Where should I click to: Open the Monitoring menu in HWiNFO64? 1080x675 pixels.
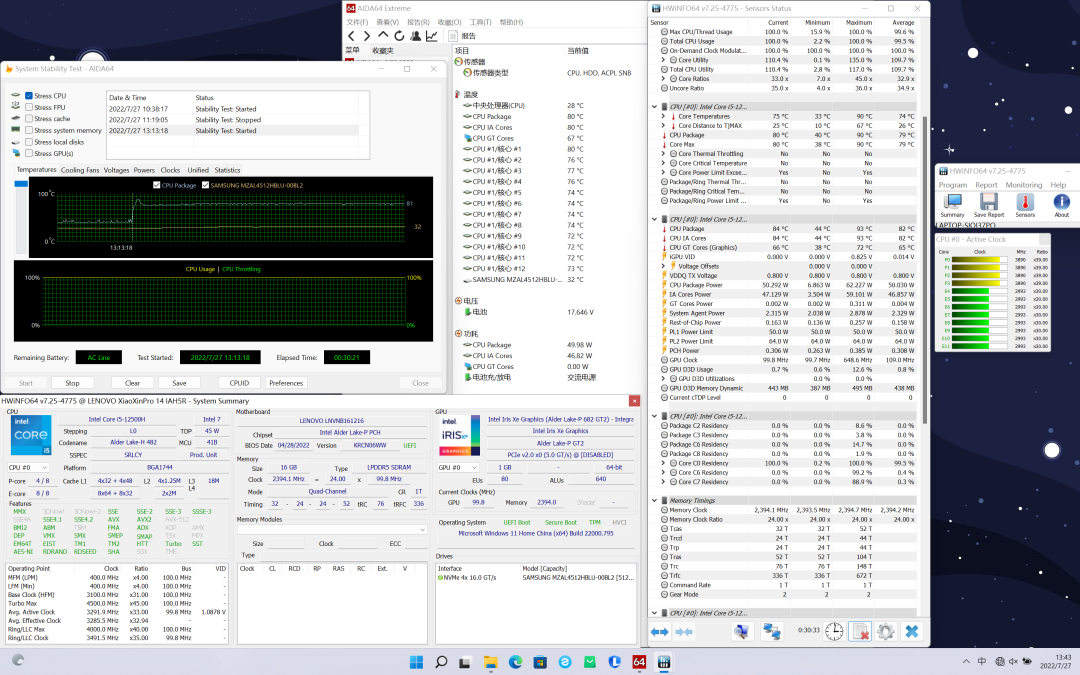1023,185
